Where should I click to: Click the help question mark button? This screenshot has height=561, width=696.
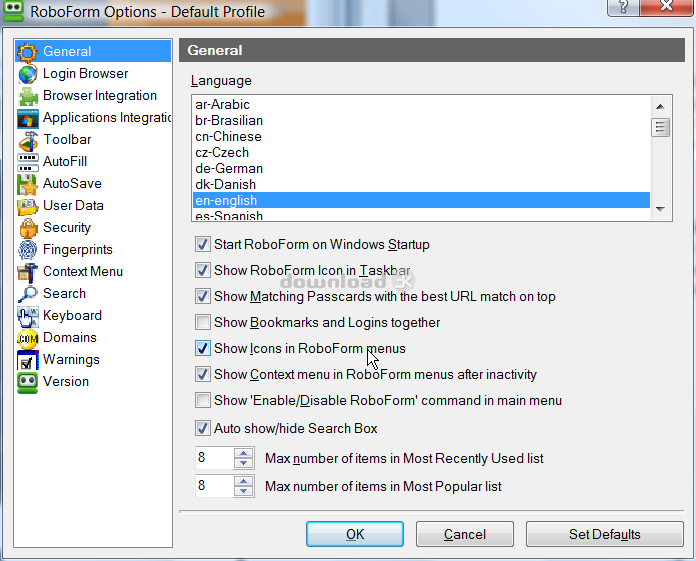click(x=623, y=7)
